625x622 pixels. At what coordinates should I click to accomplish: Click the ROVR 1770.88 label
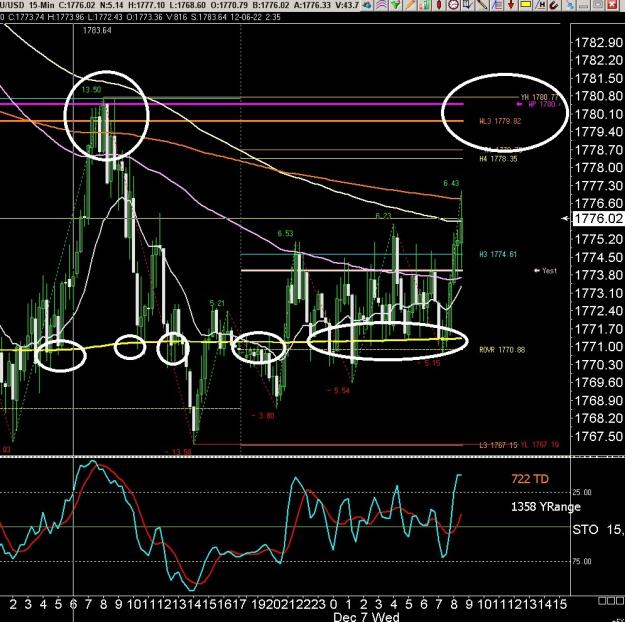tap(502, 350)
